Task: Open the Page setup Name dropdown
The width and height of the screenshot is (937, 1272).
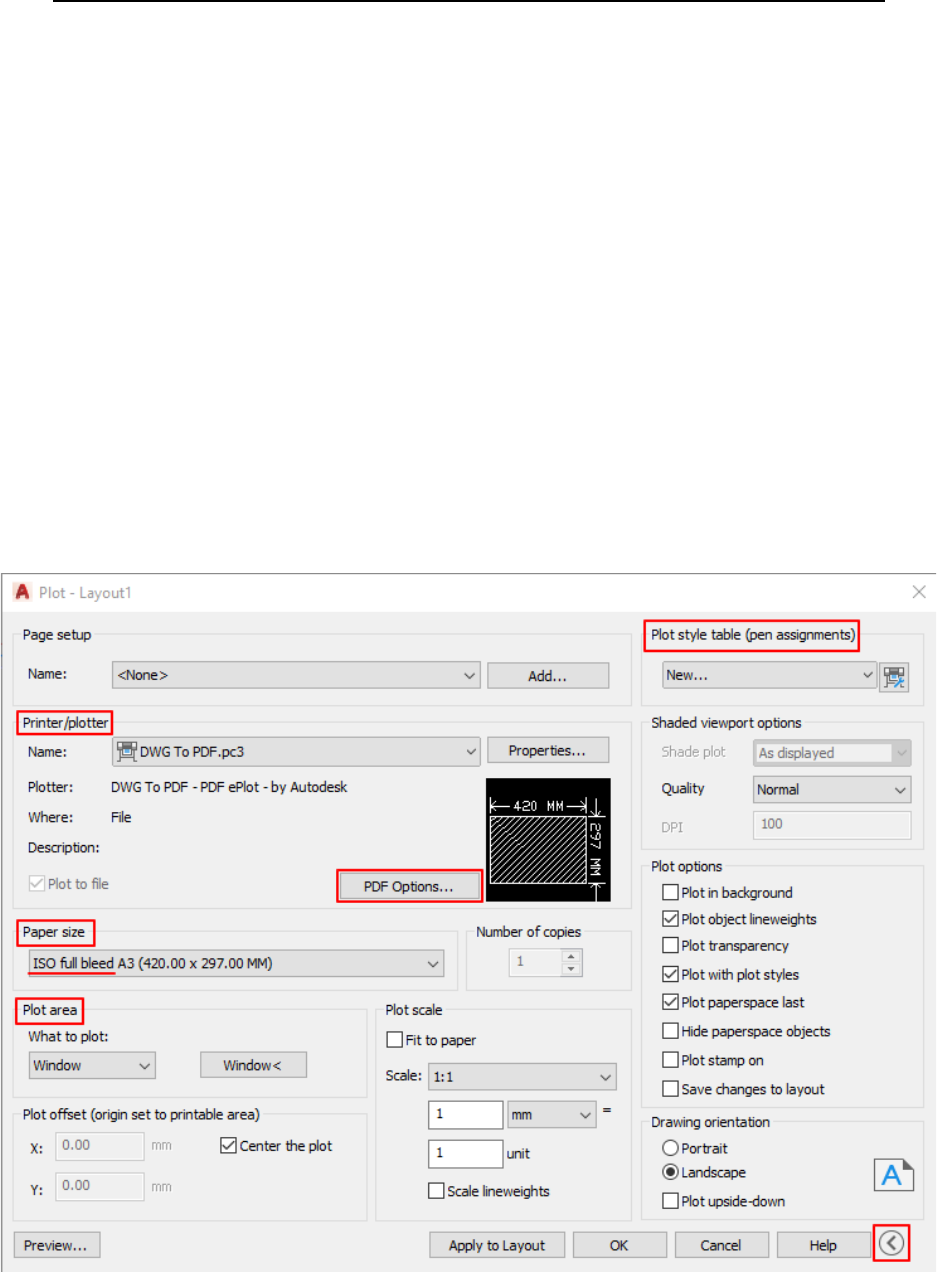Action: (x=296, y=676)
